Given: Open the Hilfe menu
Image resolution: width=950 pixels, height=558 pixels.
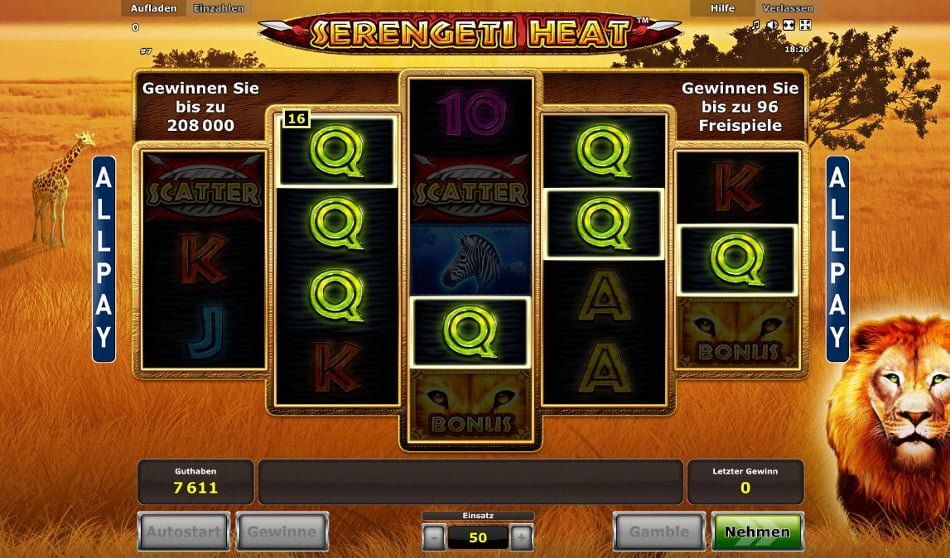Looking at the screenshot, I should (x=722, y=8).
